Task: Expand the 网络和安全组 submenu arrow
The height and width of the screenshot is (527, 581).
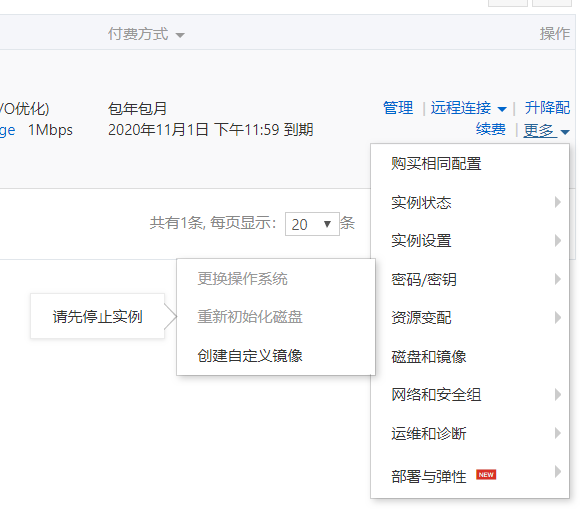Action: 557,395
